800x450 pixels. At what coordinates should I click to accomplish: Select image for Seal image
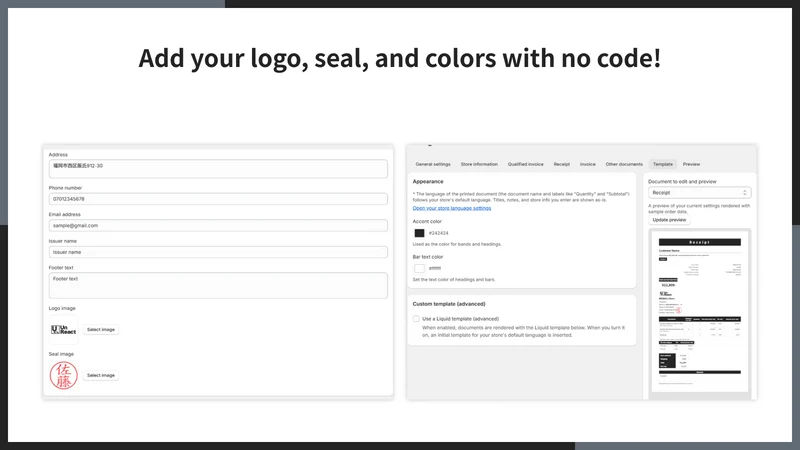pyautogui.click(x=101, y=376)
